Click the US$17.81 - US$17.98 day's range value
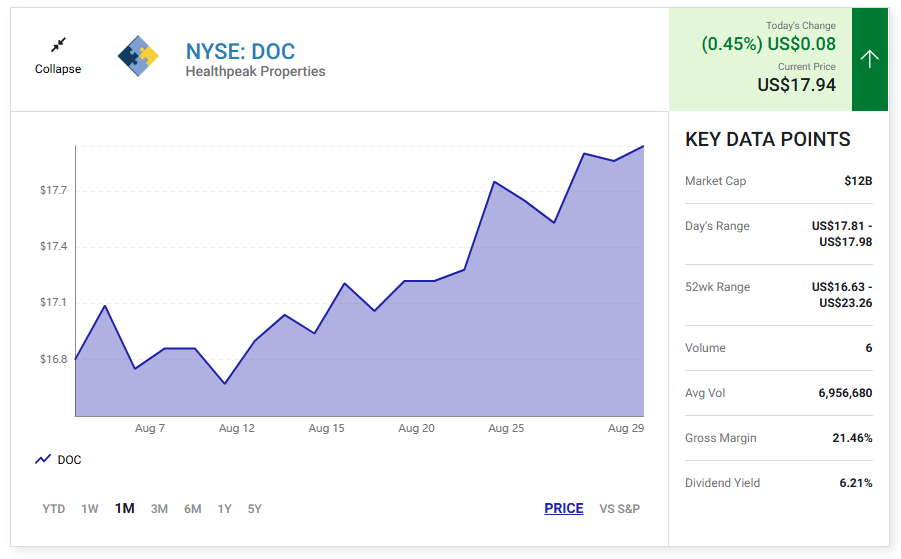 click(842, 234)
